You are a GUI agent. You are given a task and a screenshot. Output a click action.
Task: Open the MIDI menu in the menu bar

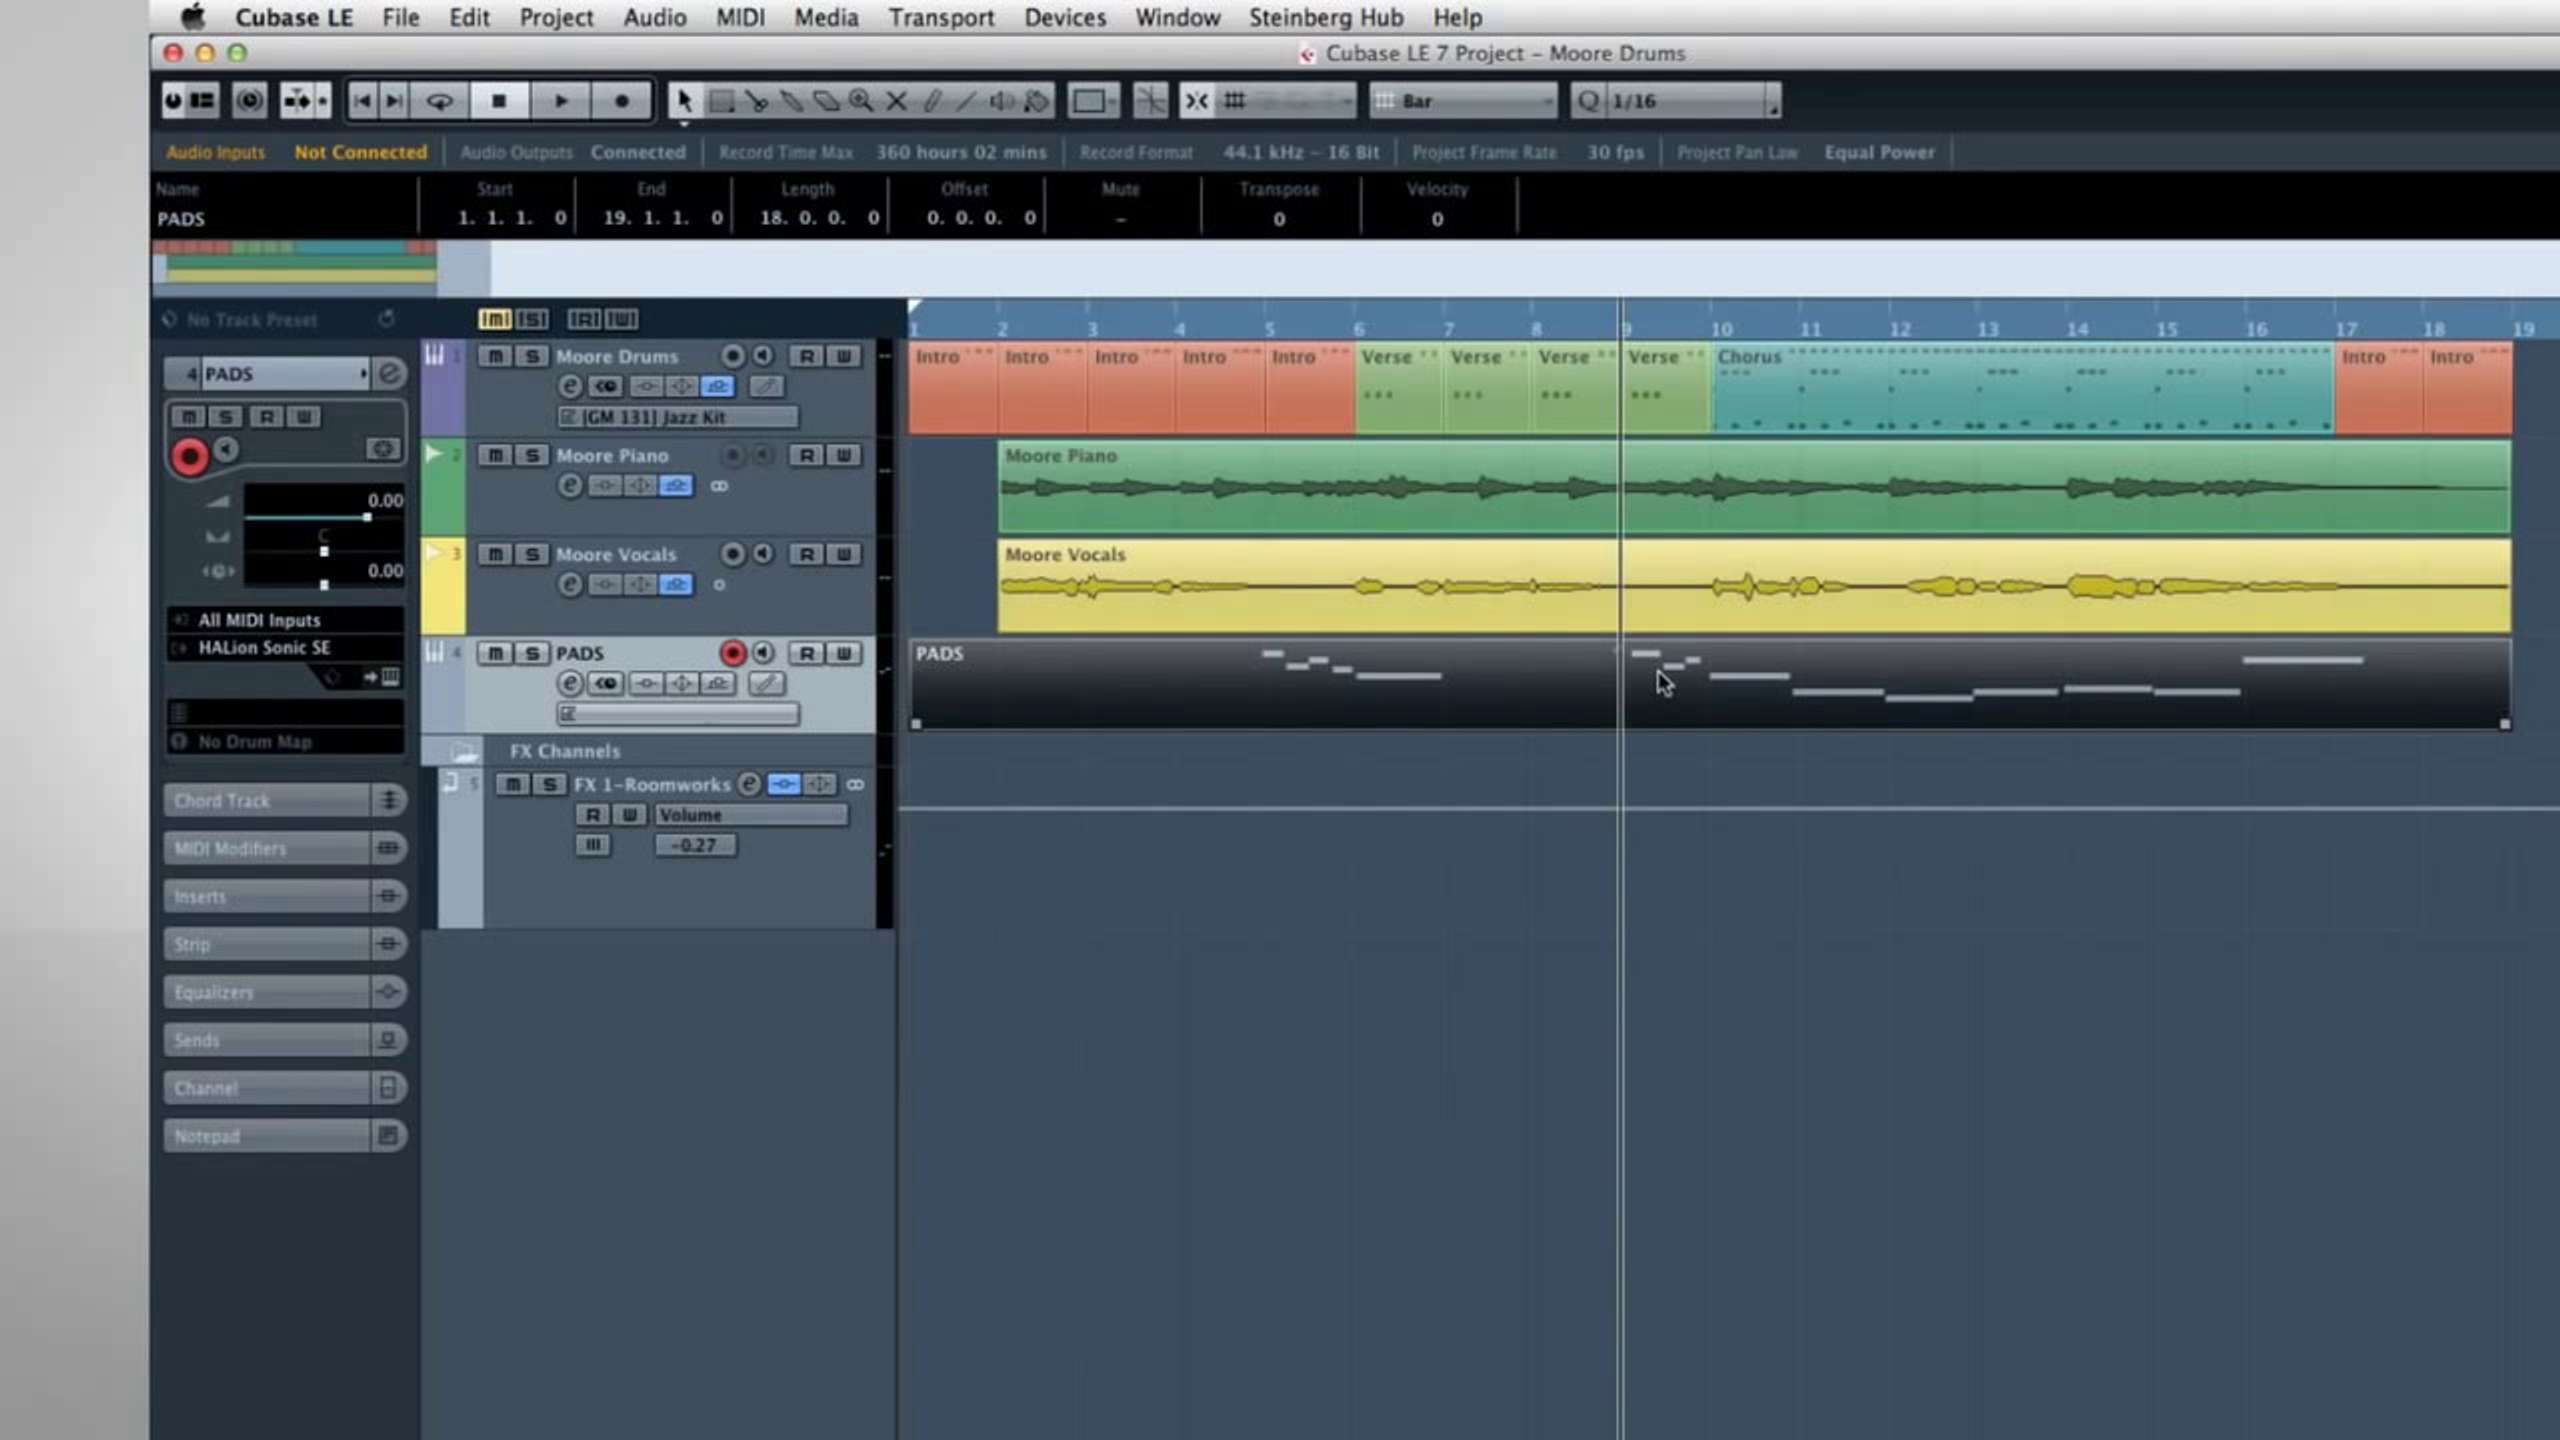coord(739,17)
